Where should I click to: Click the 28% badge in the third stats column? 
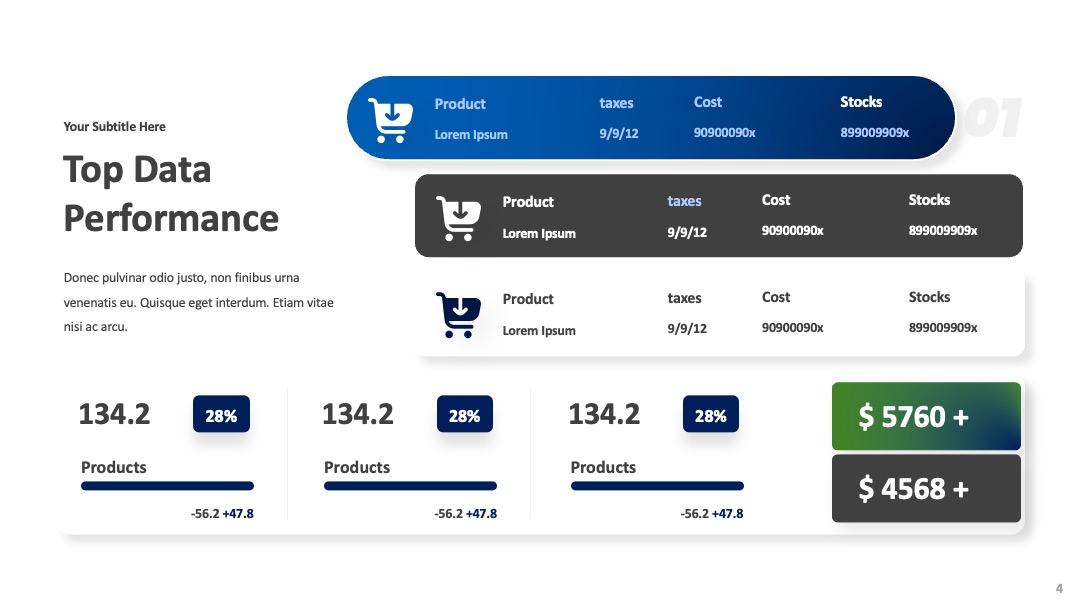tap(711, 414)
